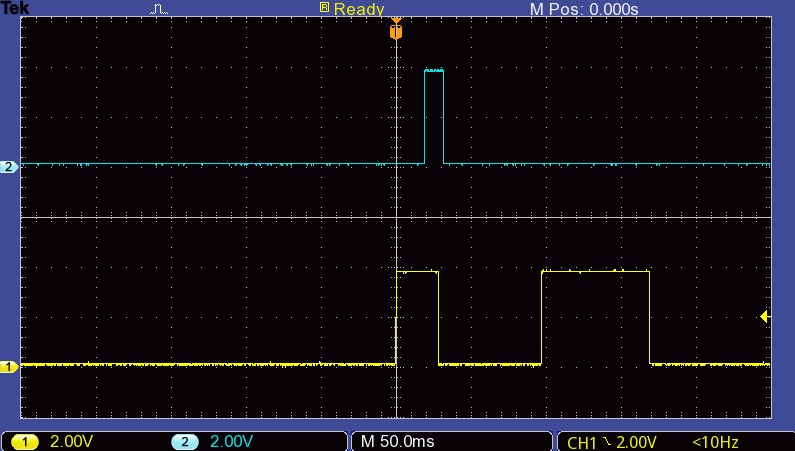The height and width of the screenshot is (451, 795).
Task: Click the cyan channel 2 badge in the bottom bar
Action: pyautogui.click(x=185, y=442)
